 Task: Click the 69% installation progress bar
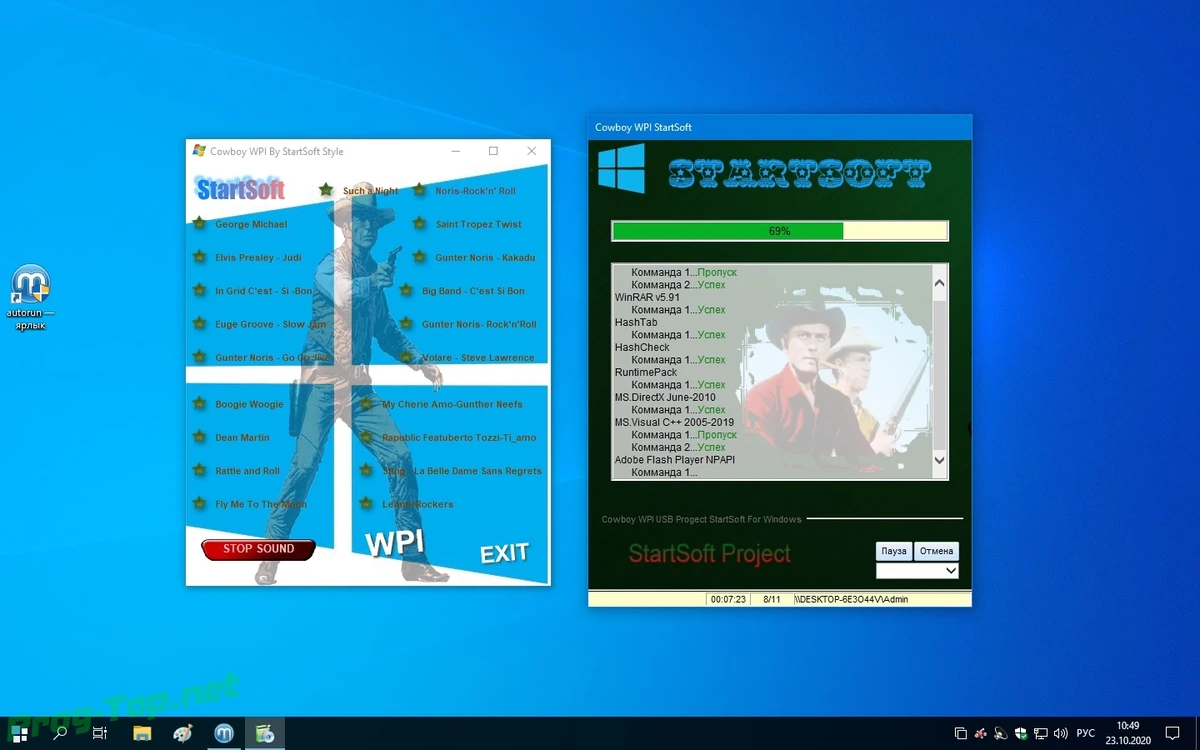tap(780, 231)
